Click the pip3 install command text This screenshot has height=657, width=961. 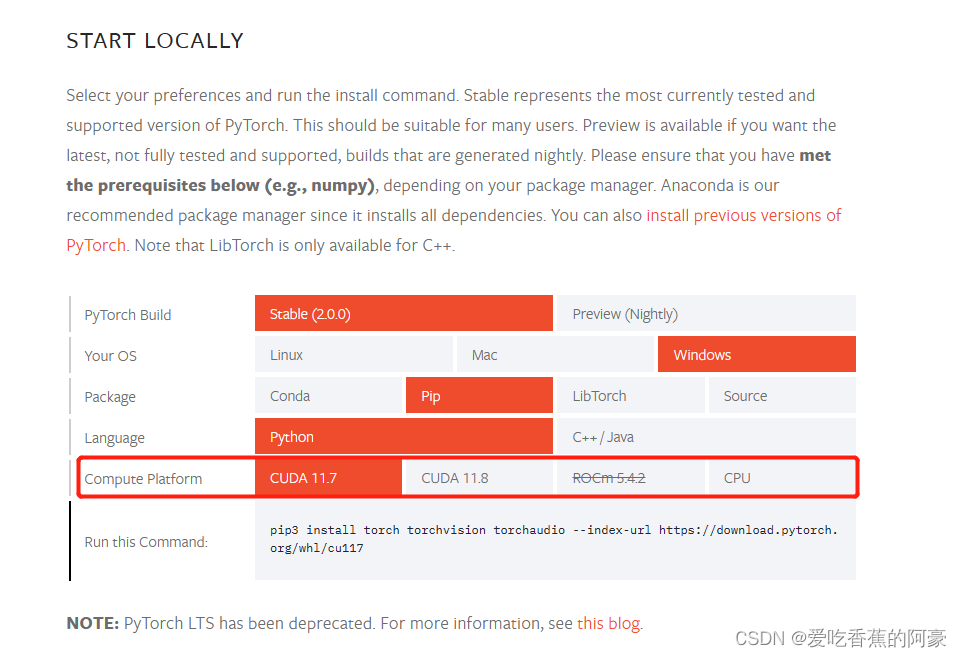coord(553,539)
